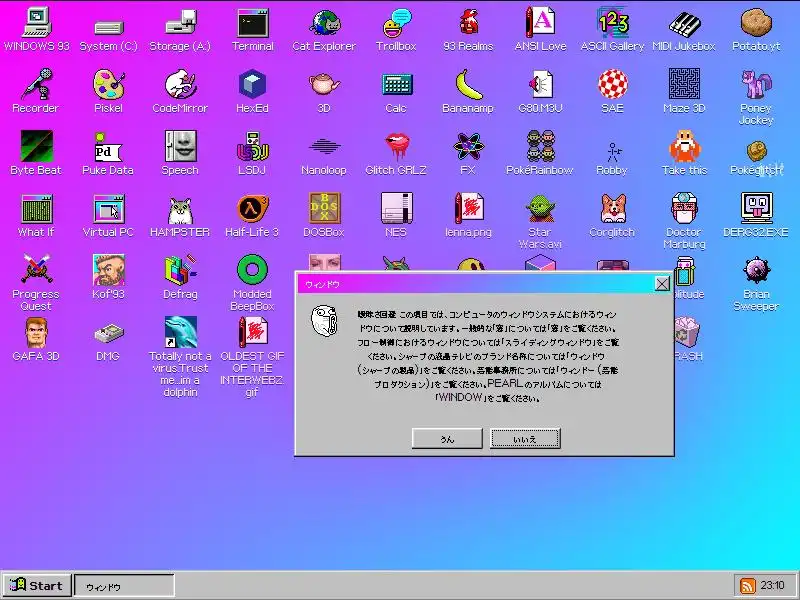Open the ASCII Gallery icon
Viewport: 800px width, 600px height.
[x=612, y=22]
